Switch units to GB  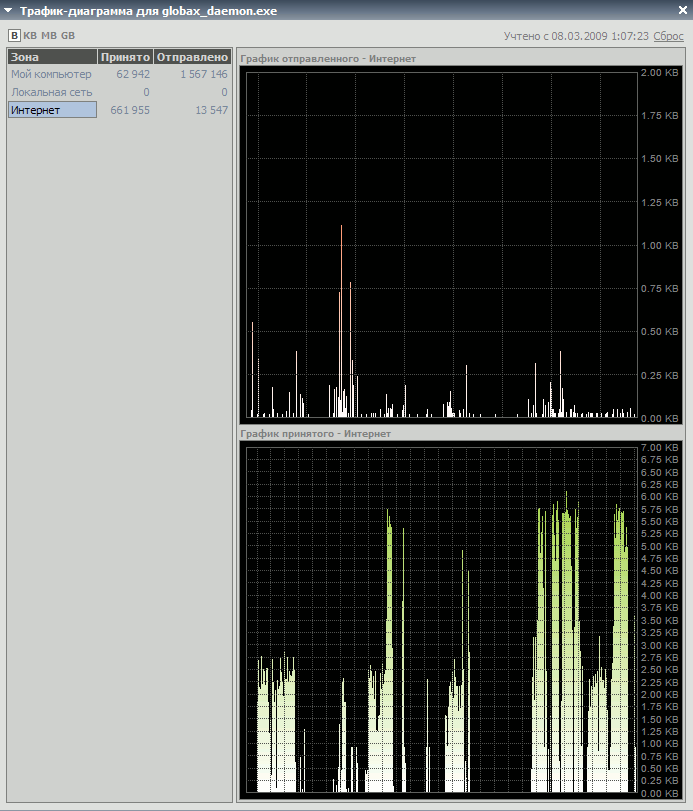(68, 36)
